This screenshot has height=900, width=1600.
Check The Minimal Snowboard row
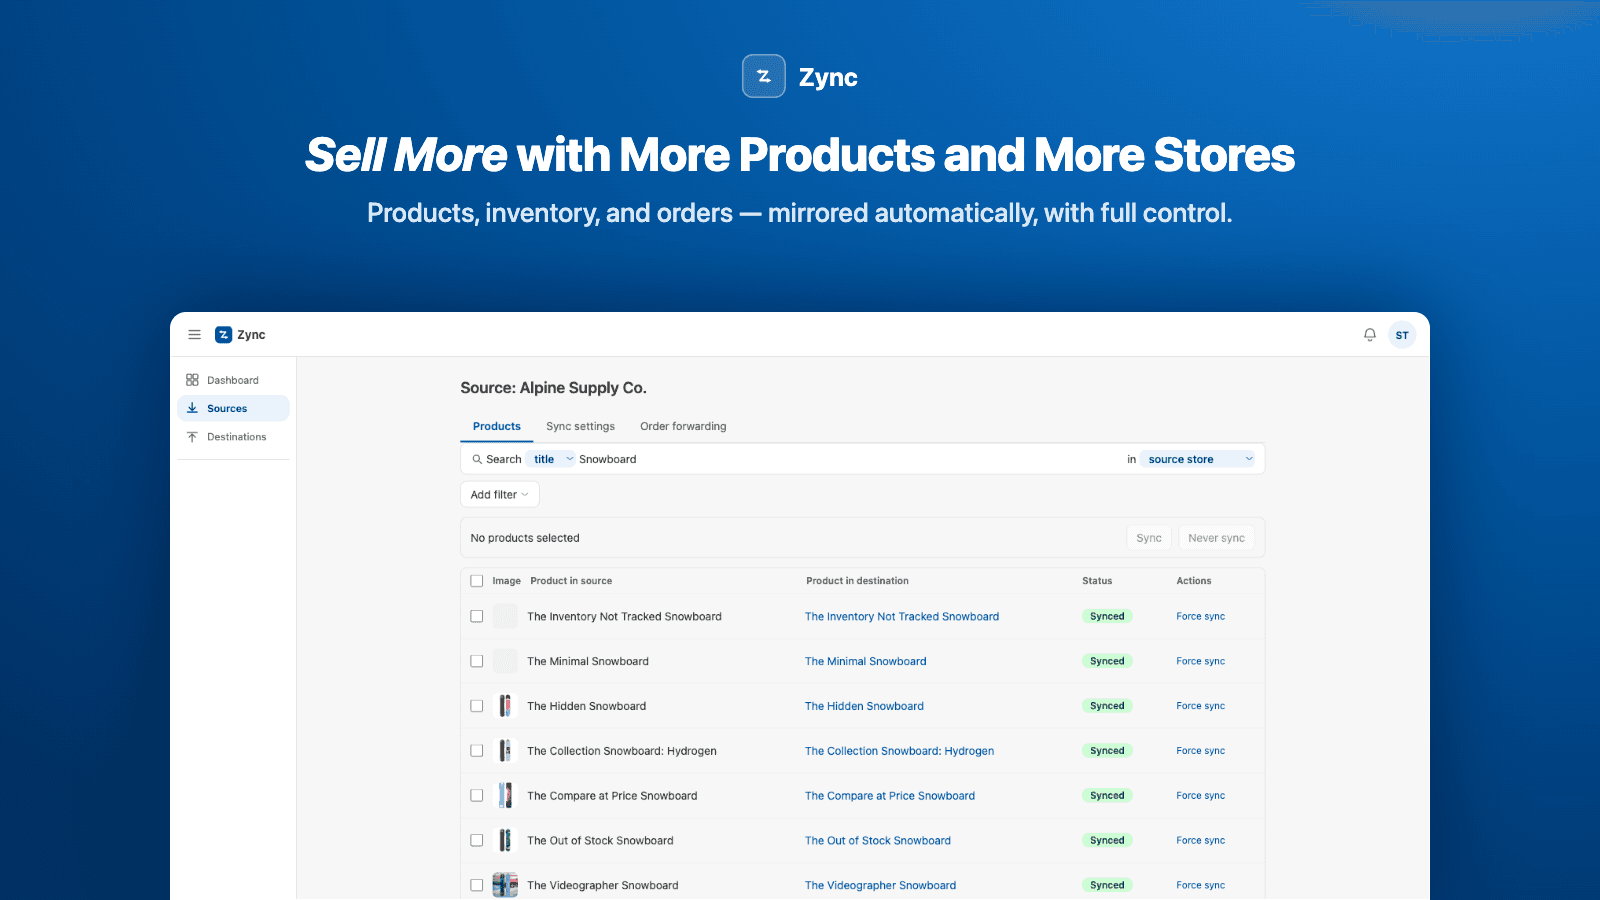477,661
